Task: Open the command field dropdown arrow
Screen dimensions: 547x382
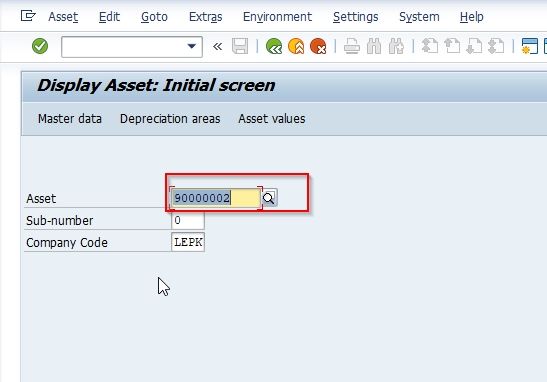Action: click(192, 46)
